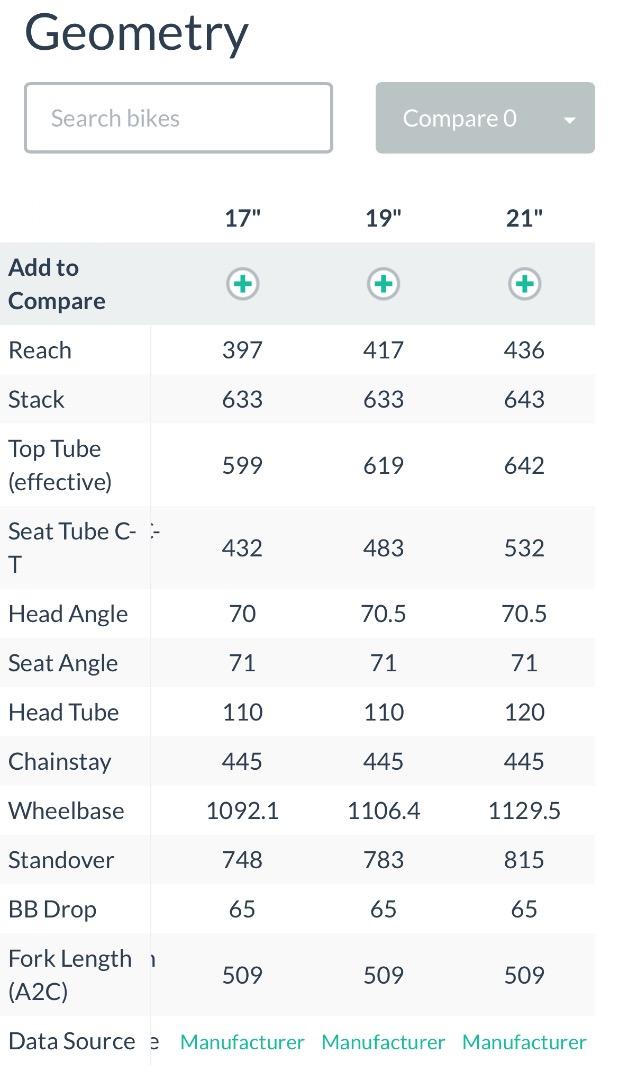Open Manufacturer source link for 21"
This screenshot has width=619, height=1080.
pos(525,1042)
